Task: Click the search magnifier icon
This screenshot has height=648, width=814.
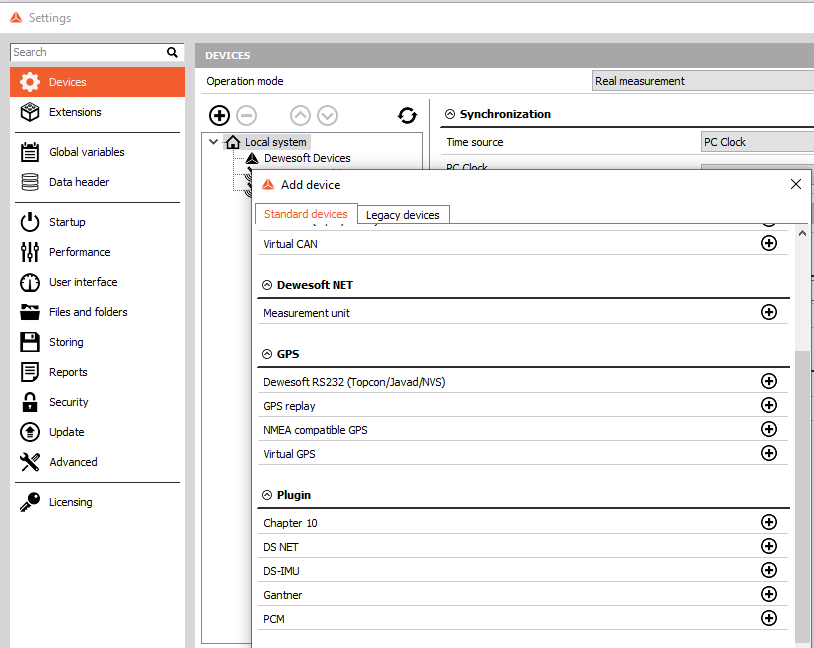Action: tap(172, 52)
